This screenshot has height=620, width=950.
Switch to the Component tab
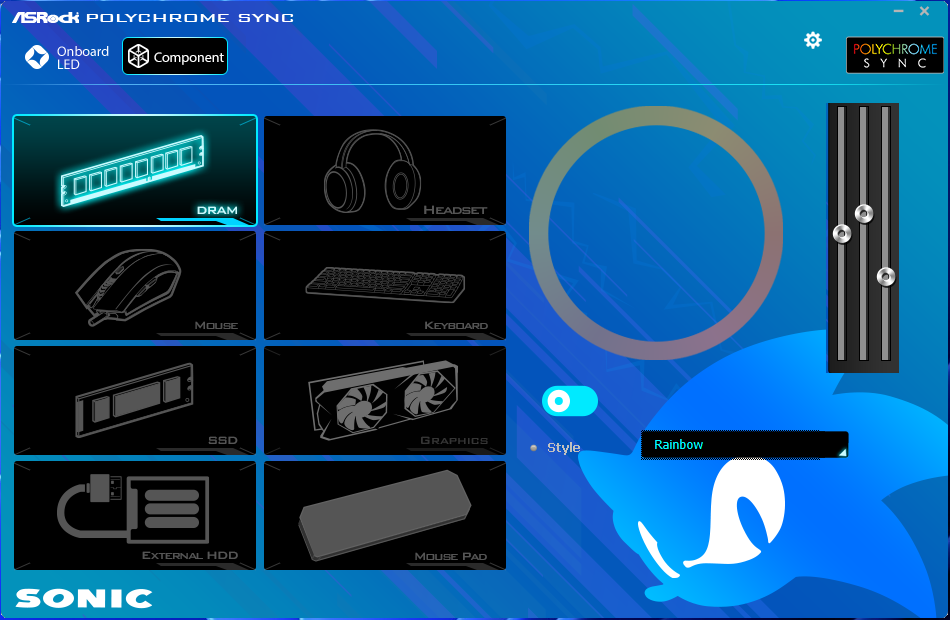[x=175, y=56]
